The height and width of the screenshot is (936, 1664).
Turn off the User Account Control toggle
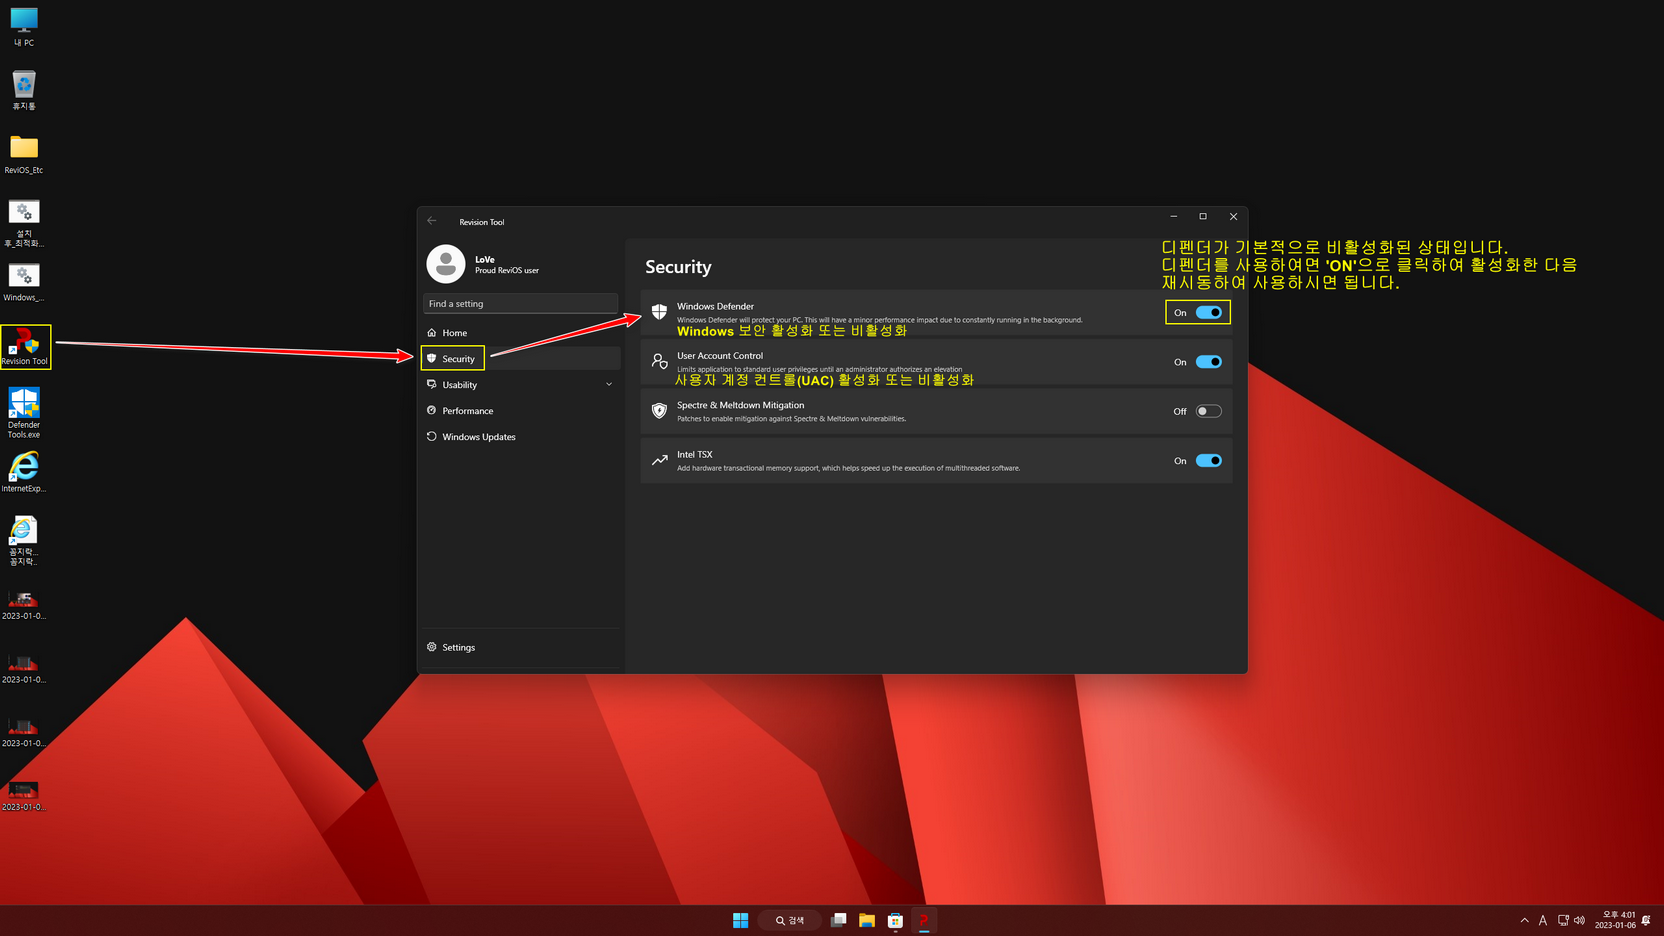[x=1209, y=362]
